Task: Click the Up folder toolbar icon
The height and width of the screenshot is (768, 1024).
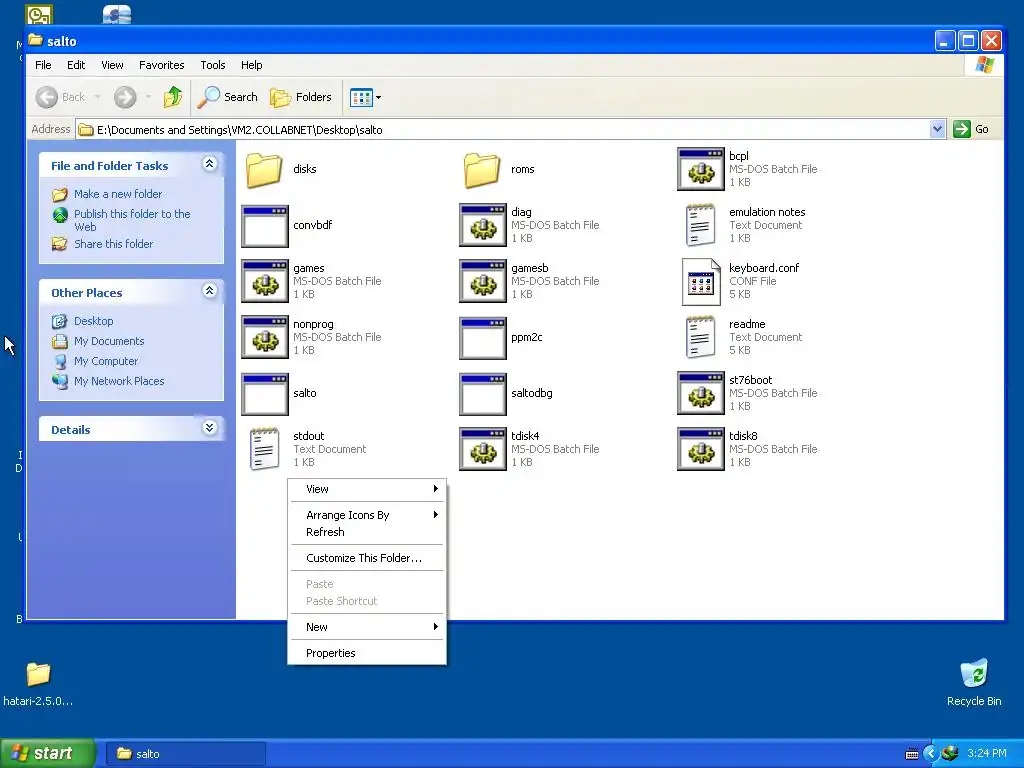Action: pyautogui.click(x=173, y=97)
